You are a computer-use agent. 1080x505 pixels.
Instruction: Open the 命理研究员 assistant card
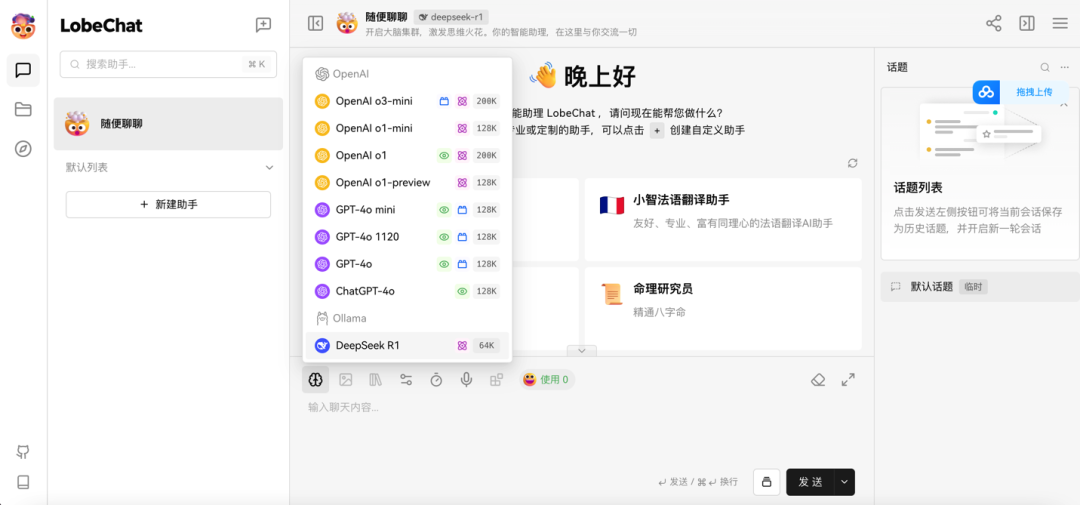coord(723,309)
